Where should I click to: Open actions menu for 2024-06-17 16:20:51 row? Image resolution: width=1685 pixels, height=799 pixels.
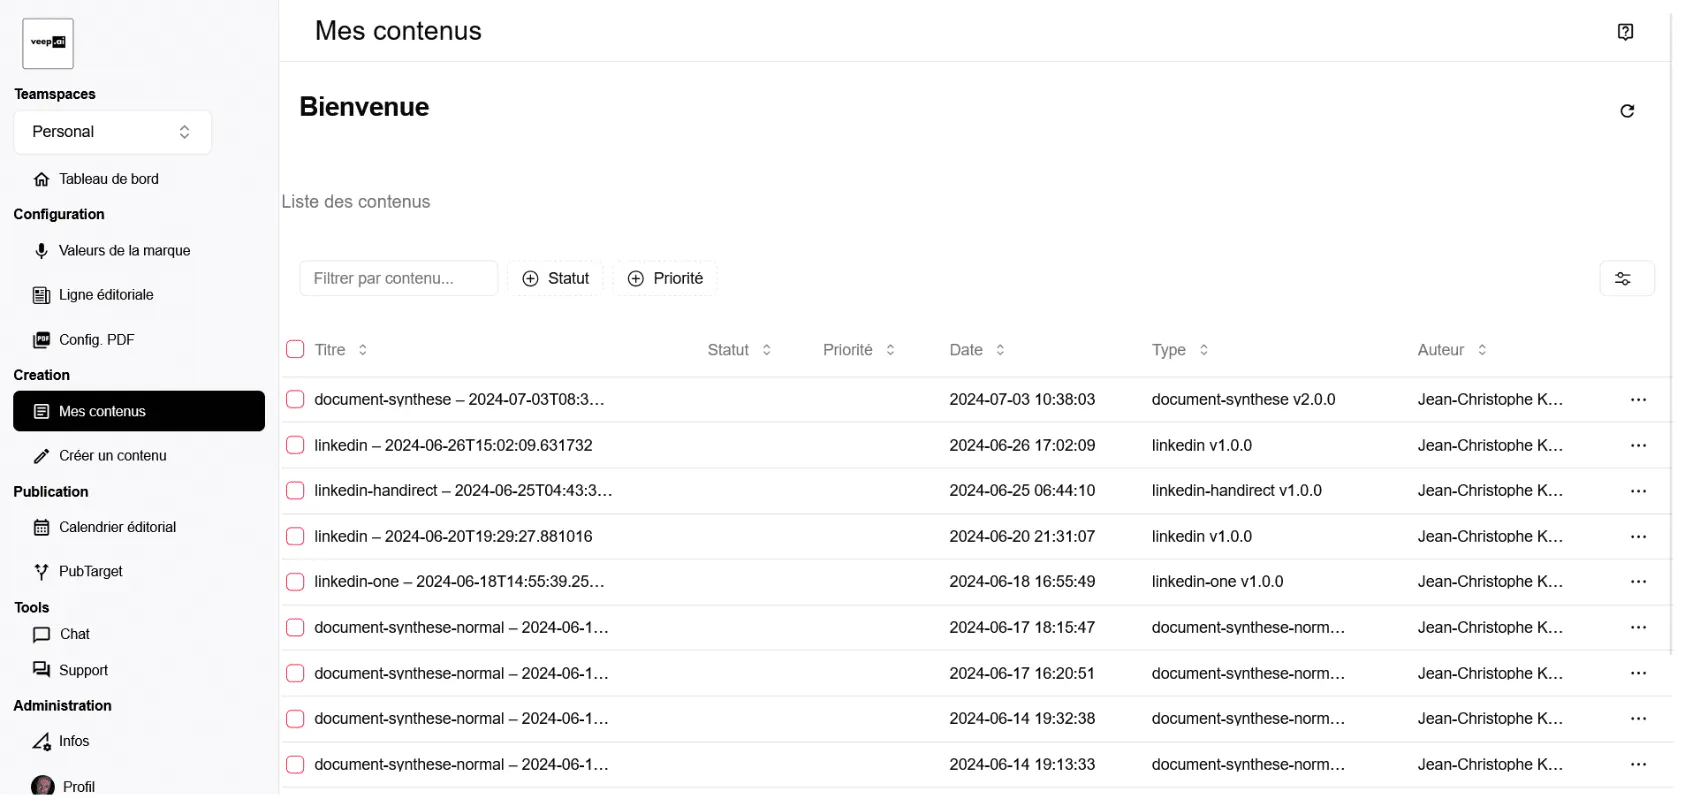[1638, 674]
